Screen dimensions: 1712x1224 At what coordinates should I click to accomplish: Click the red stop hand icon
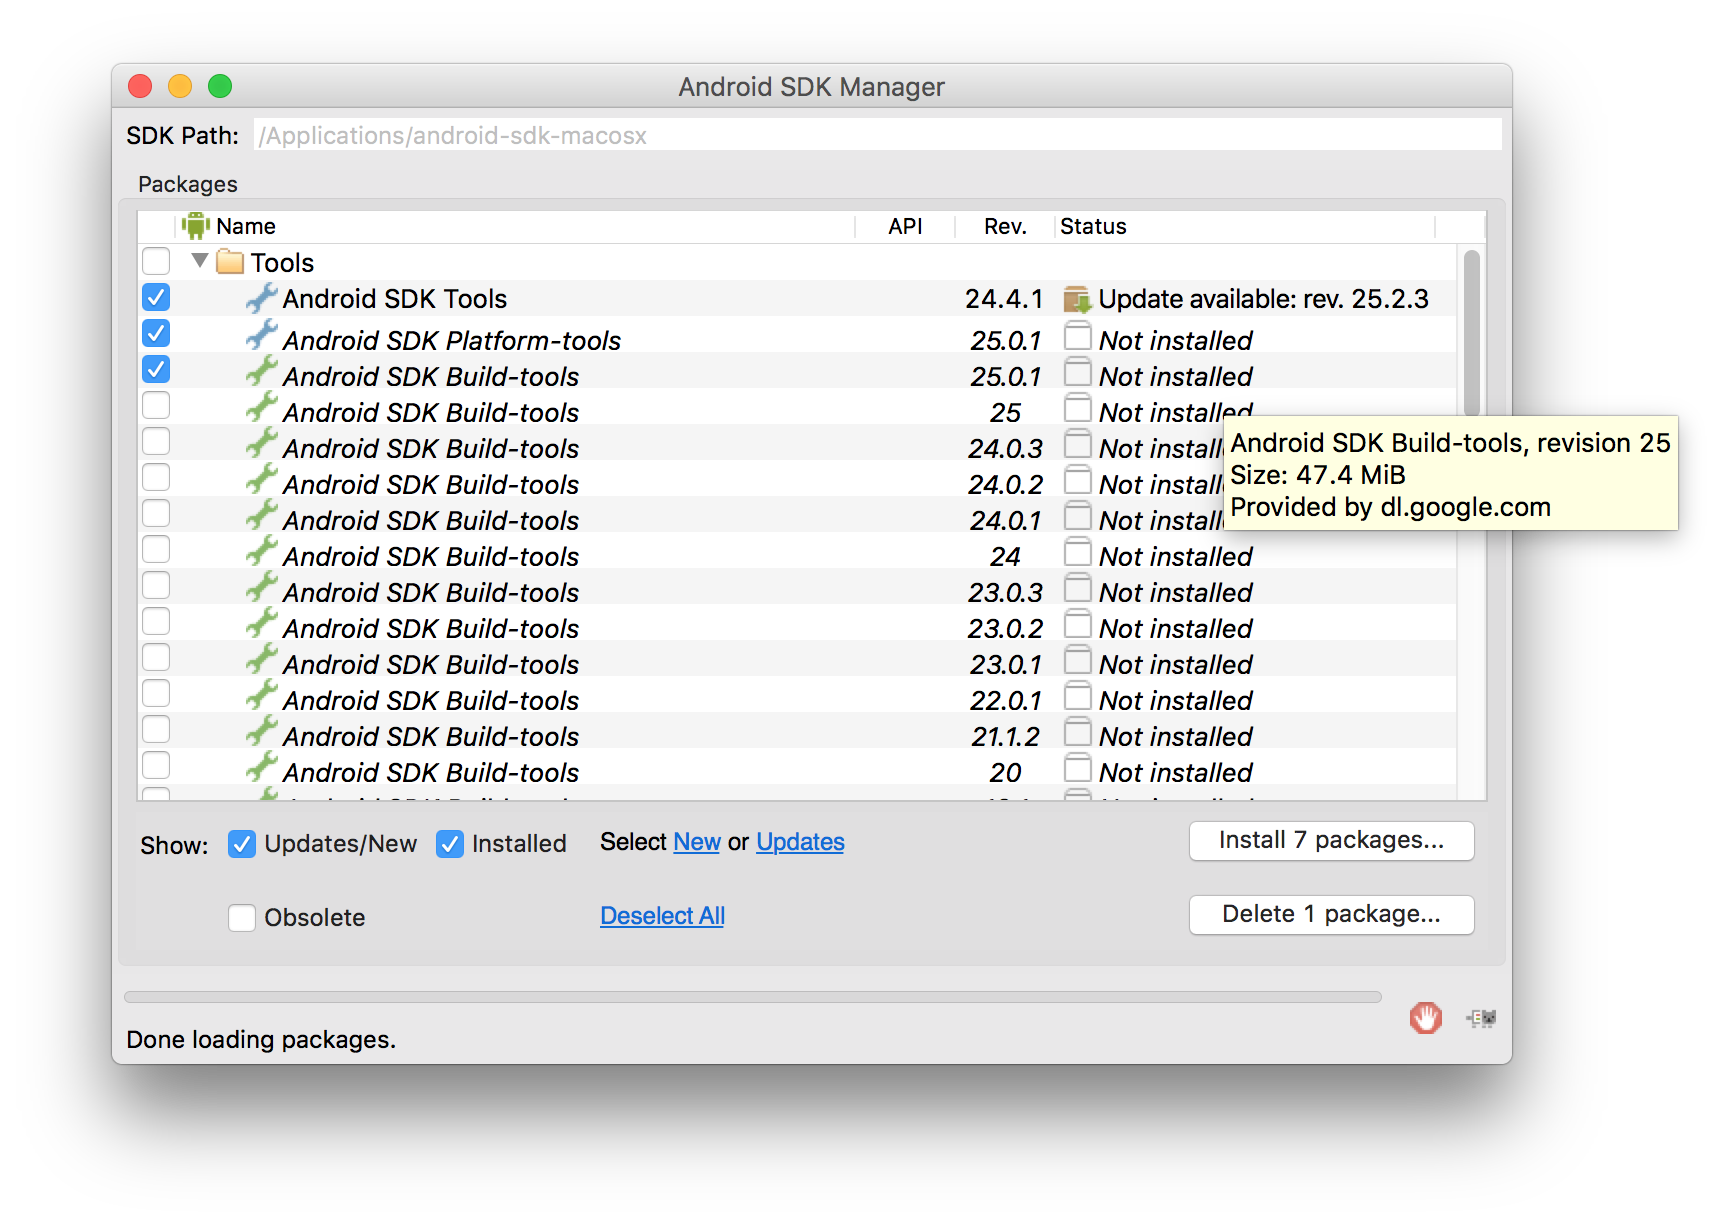point(1426,1018)
